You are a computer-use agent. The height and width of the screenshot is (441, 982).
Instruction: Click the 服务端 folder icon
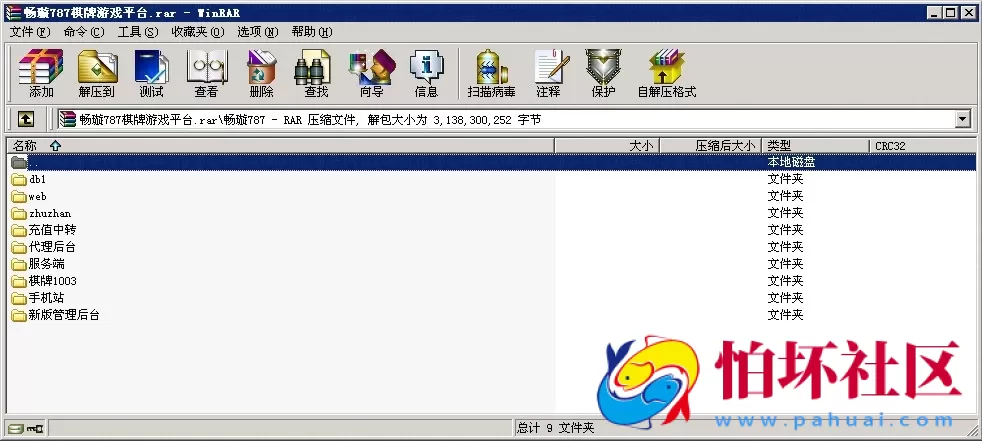click(19, 264)
